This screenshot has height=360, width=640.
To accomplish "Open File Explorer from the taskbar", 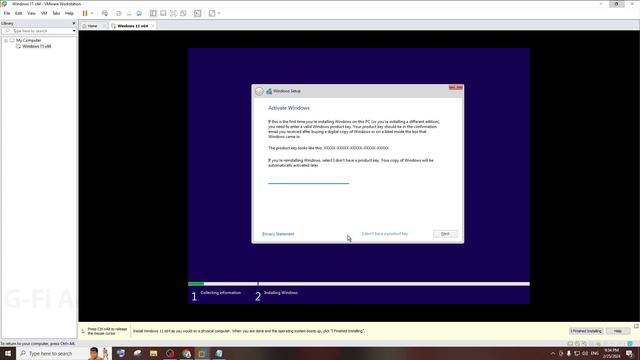I will point(153,353).
